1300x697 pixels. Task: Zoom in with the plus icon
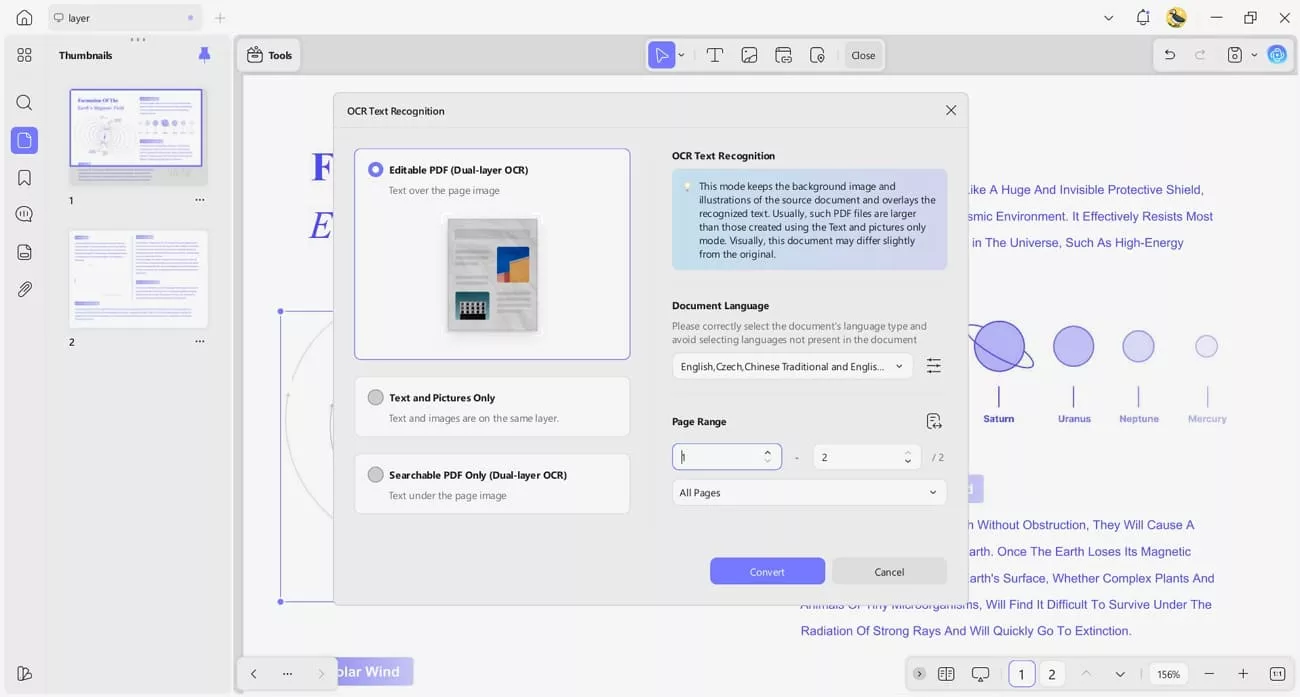point(1243,674)
